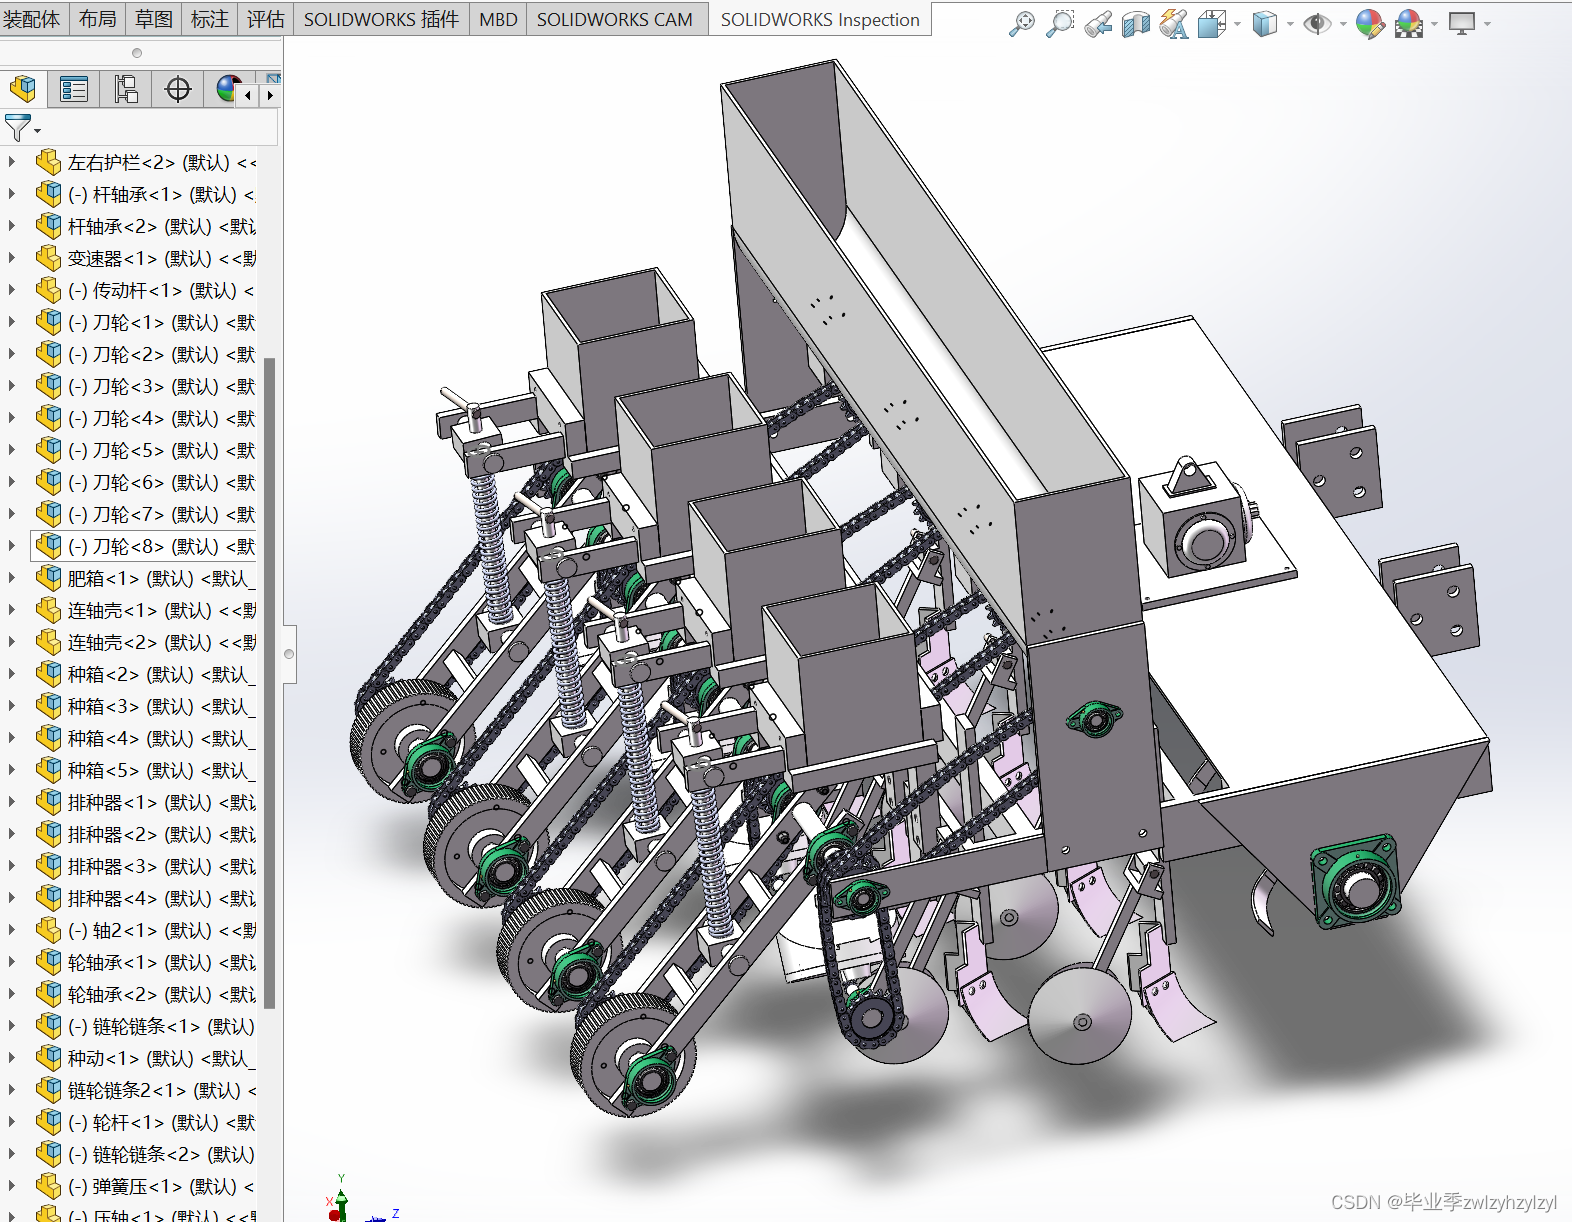Click the tree filter funnel icon
The width and height of the screenshot is (1572, 1222).
(x=17, y=127)
